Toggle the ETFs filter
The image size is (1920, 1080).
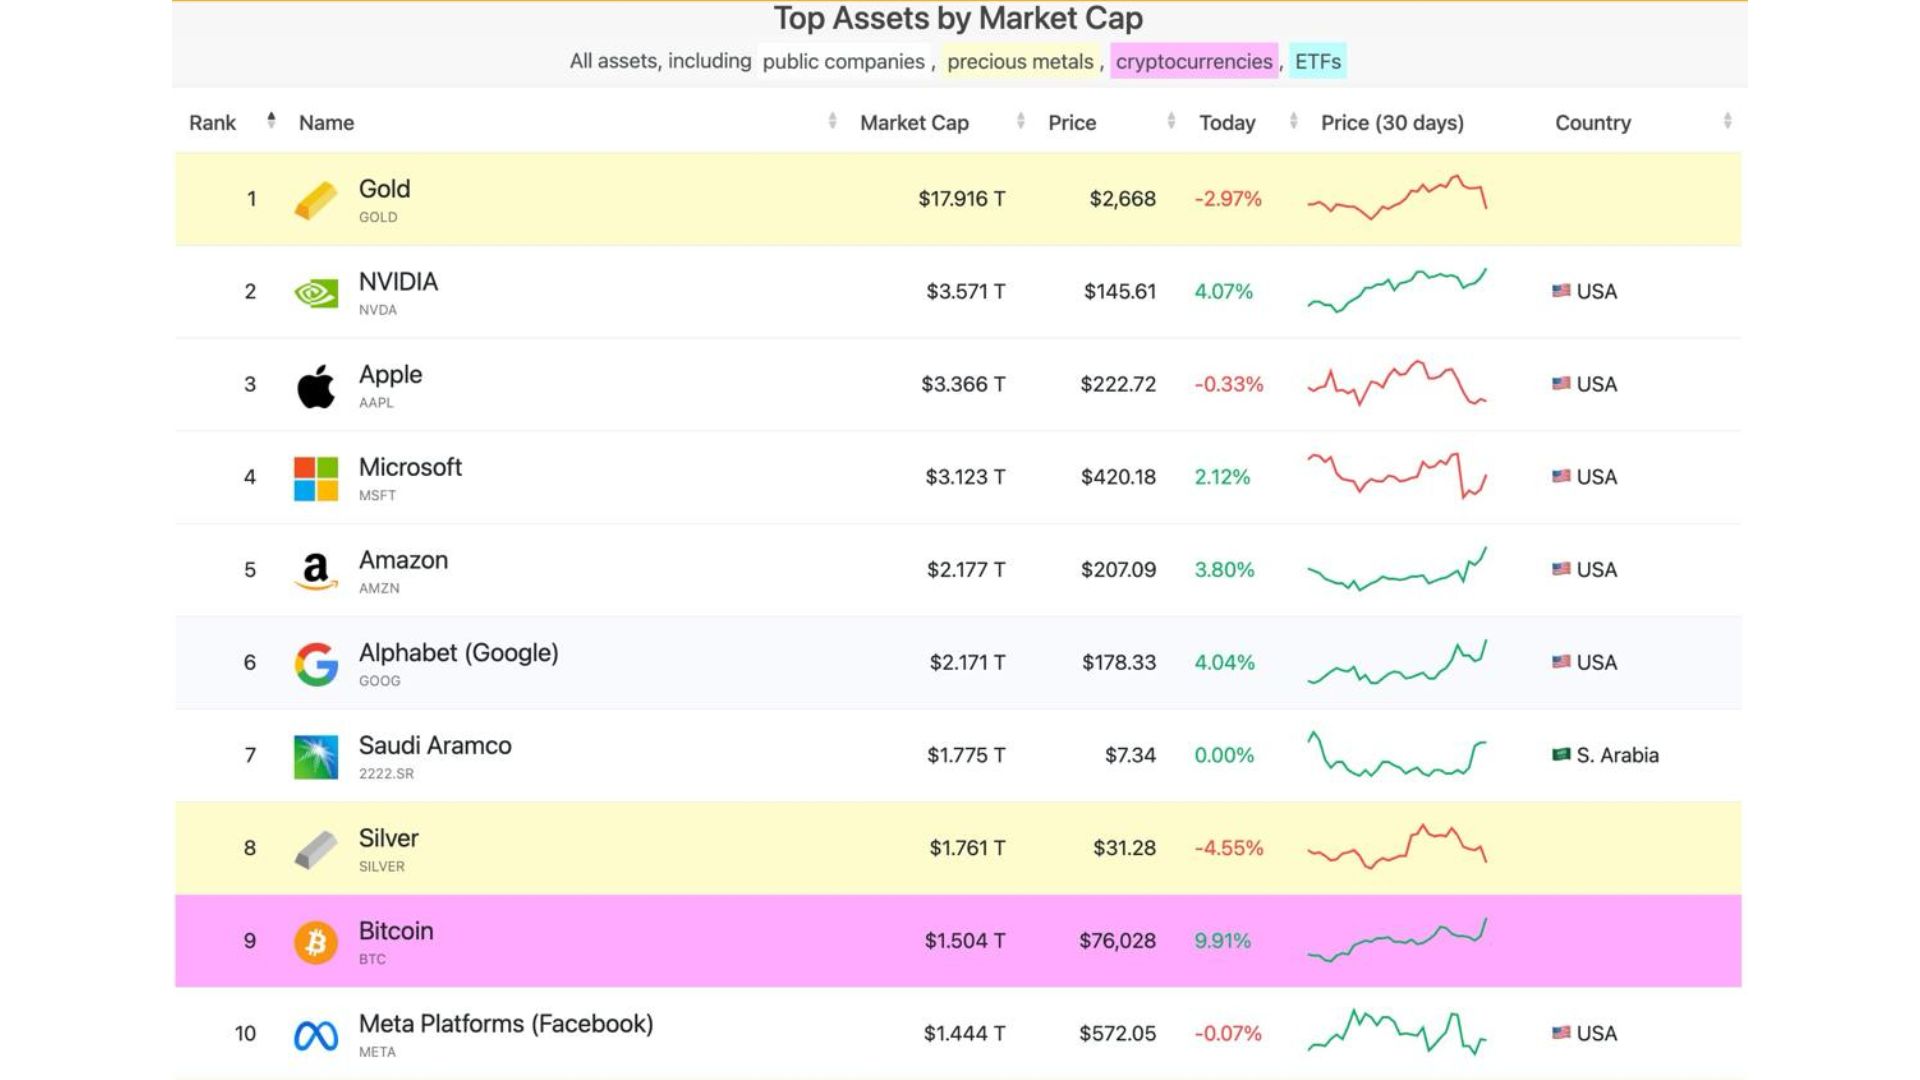[1316, 61]
